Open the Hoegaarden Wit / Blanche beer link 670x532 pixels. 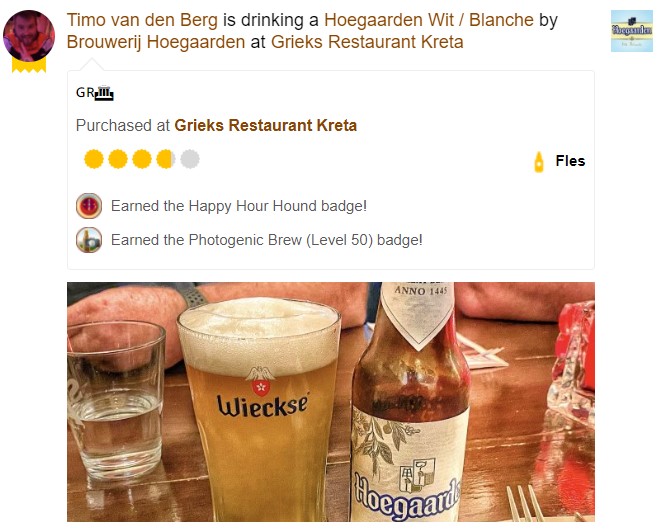pyautogui.click(x=429, y=20)
